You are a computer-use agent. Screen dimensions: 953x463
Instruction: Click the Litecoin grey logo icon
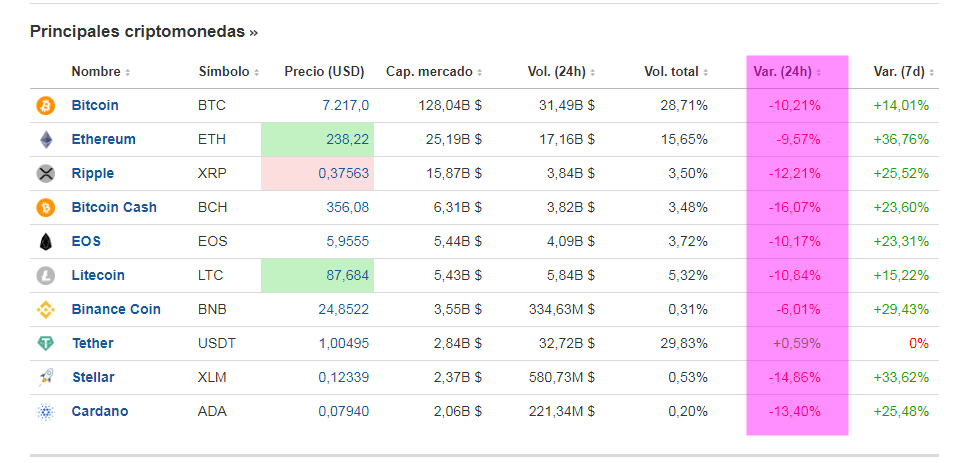click(45, 275)
